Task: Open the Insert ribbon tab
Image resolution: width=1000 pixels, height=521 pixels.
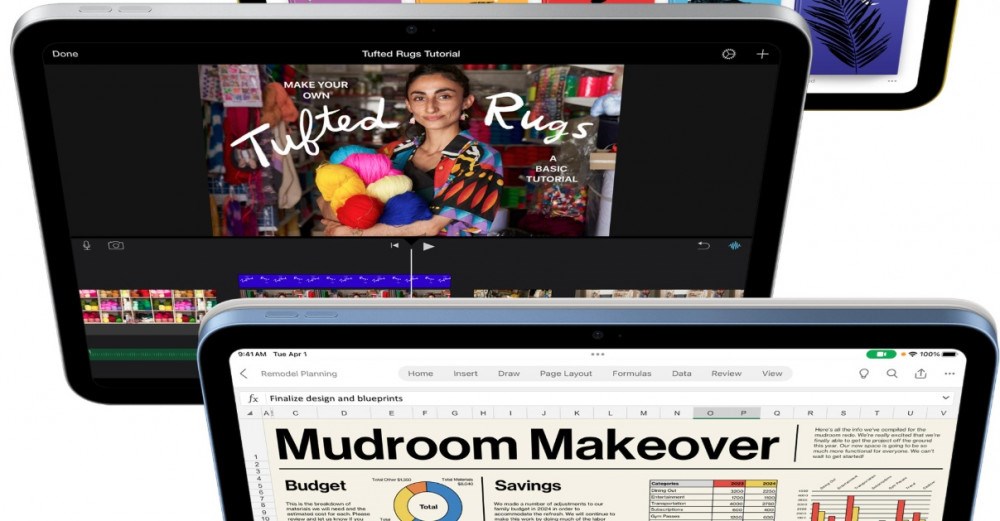Action: click(465, 374)
